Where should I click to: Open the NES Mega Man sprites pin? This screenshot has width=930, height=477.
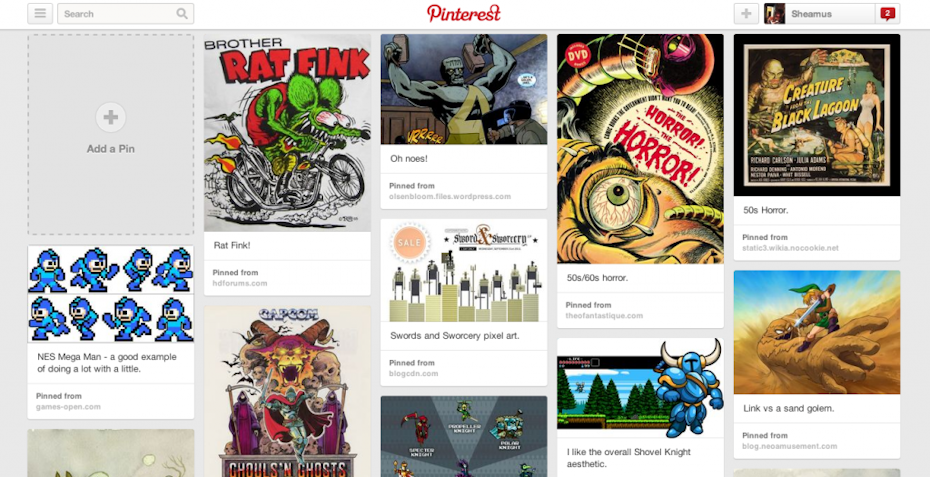tap(111, 294)
